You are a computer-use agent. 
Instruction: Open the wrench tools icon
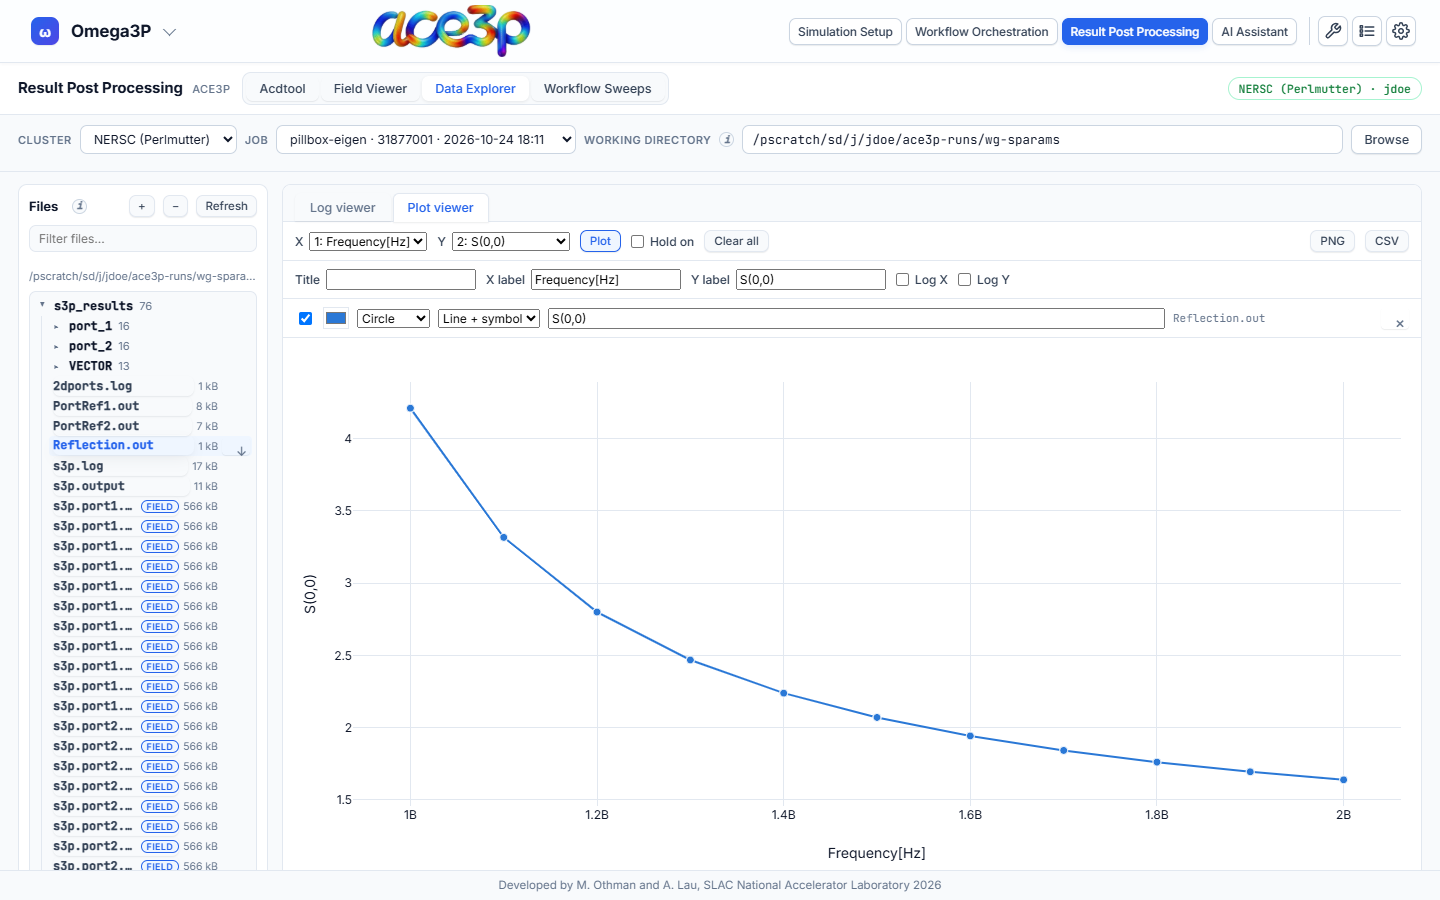click(x=1333, y=32)
